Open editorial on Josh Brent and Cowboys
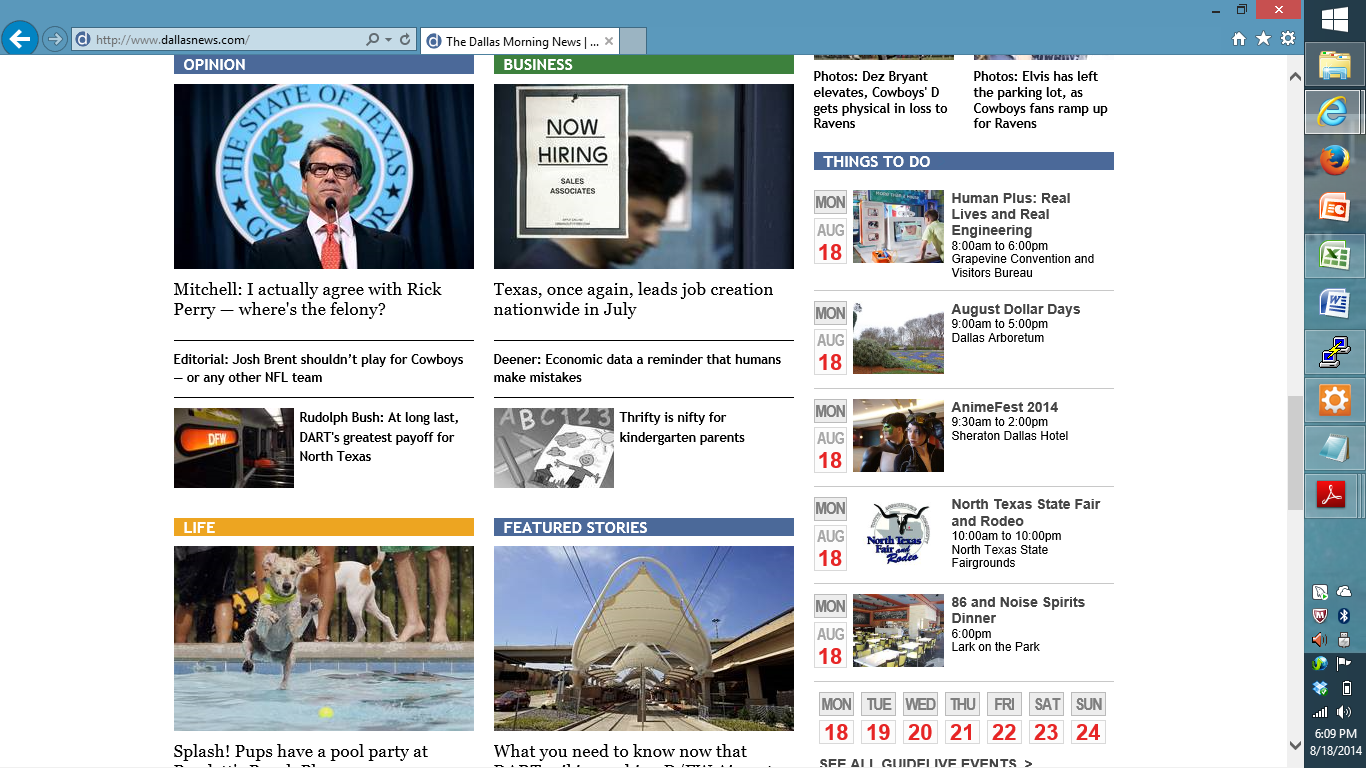 tap(319, 368)
